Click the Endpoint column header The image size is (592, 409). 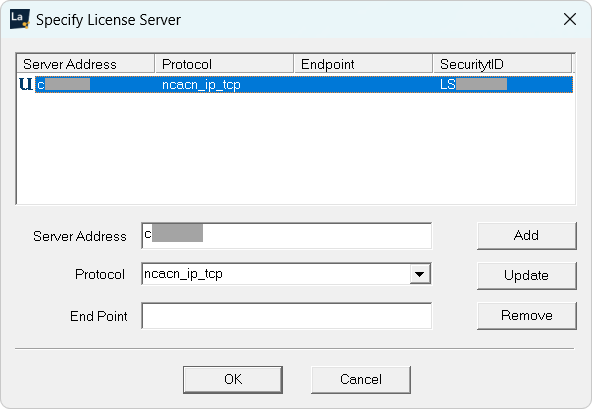[x=364, y=64]
